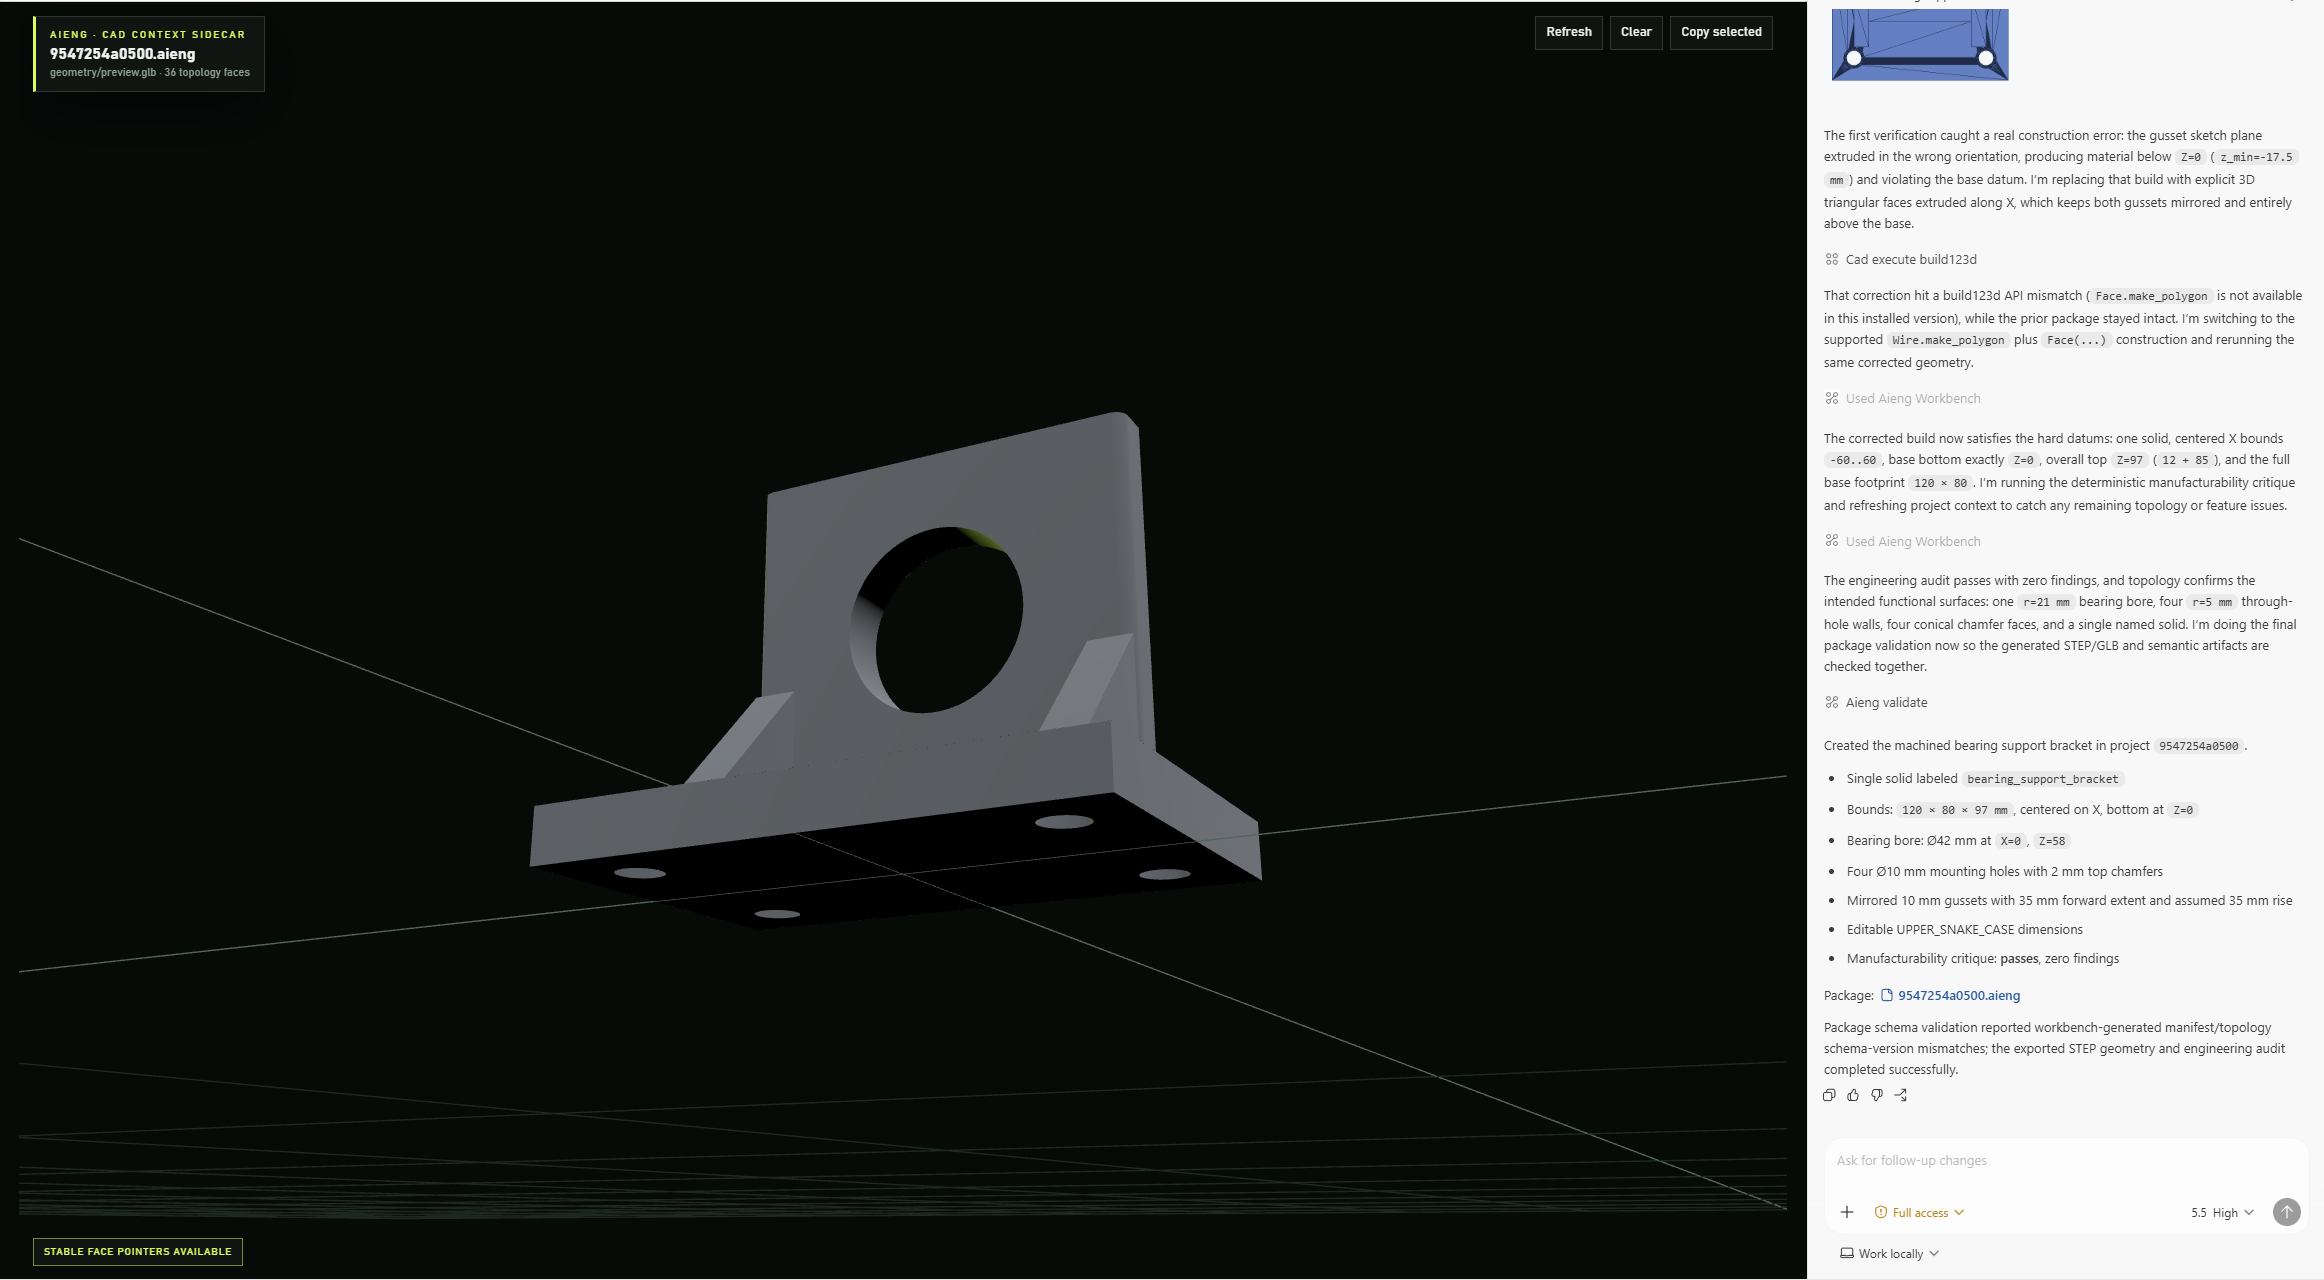The height and width of the screenshot is (1280, 2324).
Task: Click the warning icon beside Full access
Action: (1880, 1212)
